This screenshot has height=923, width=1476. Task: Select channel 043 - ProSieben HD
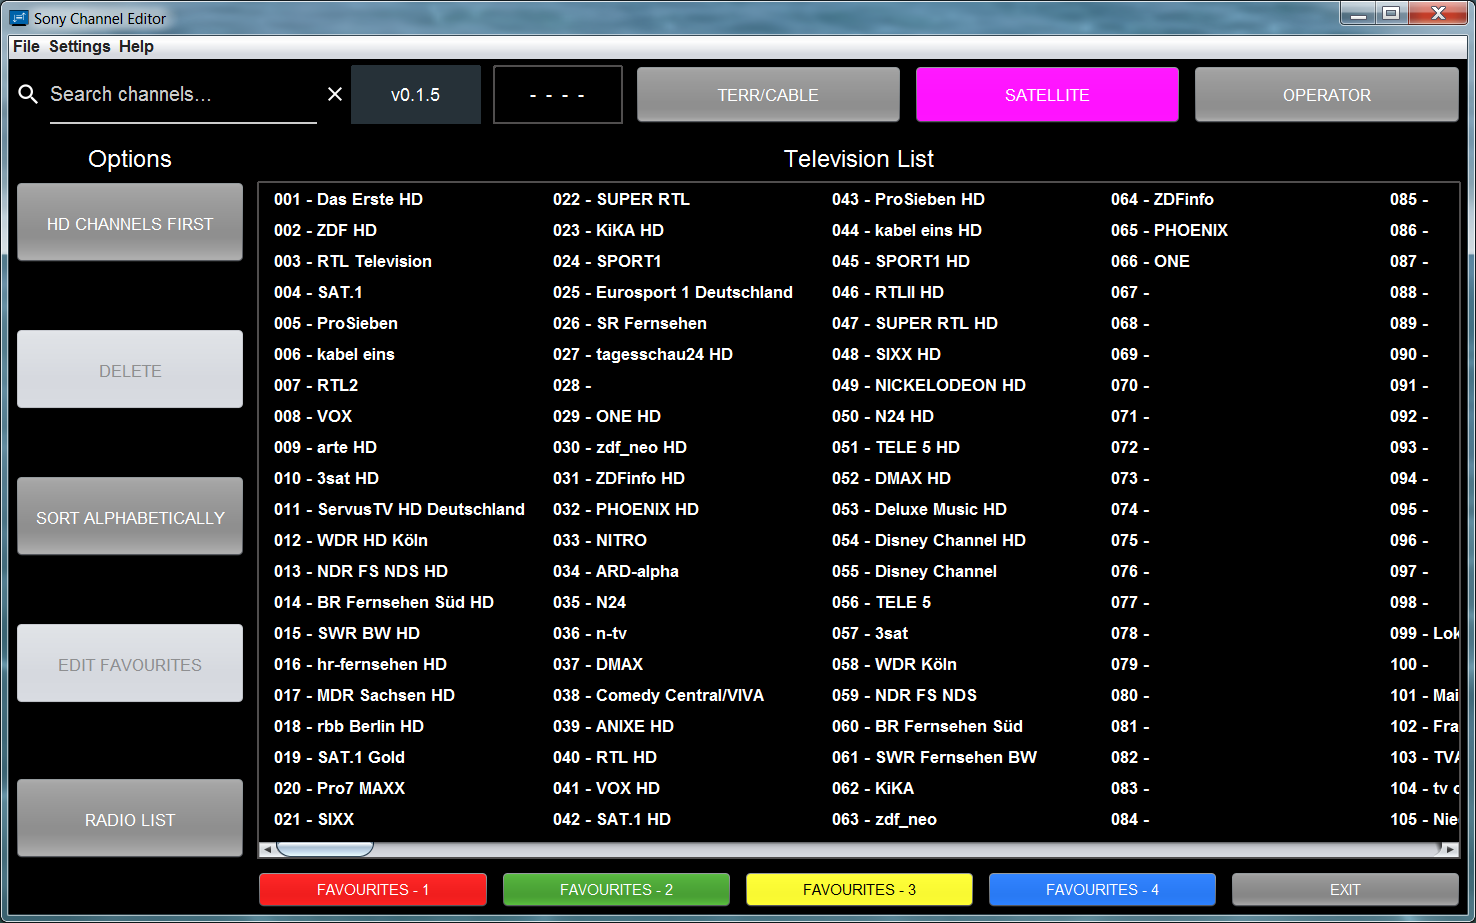908,199
